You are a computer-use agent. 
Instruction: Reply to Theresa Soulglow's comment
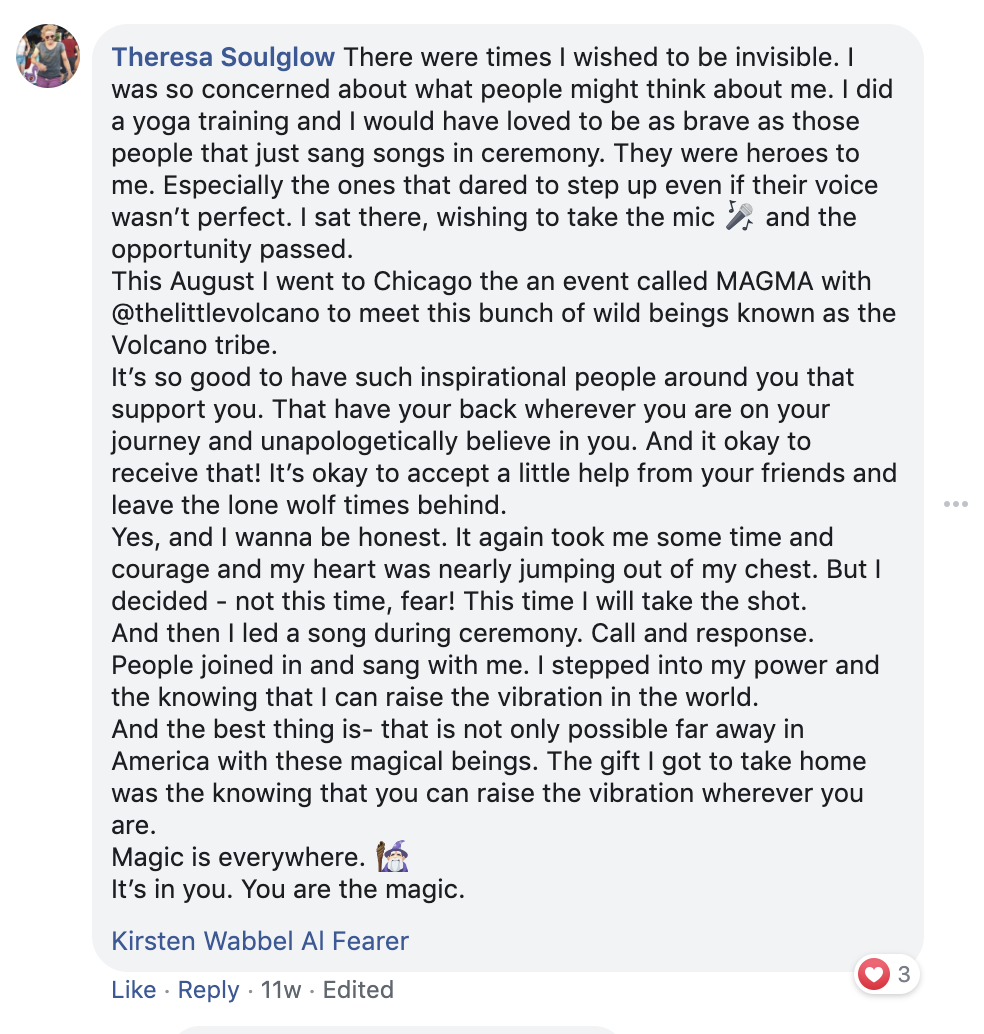208,990
